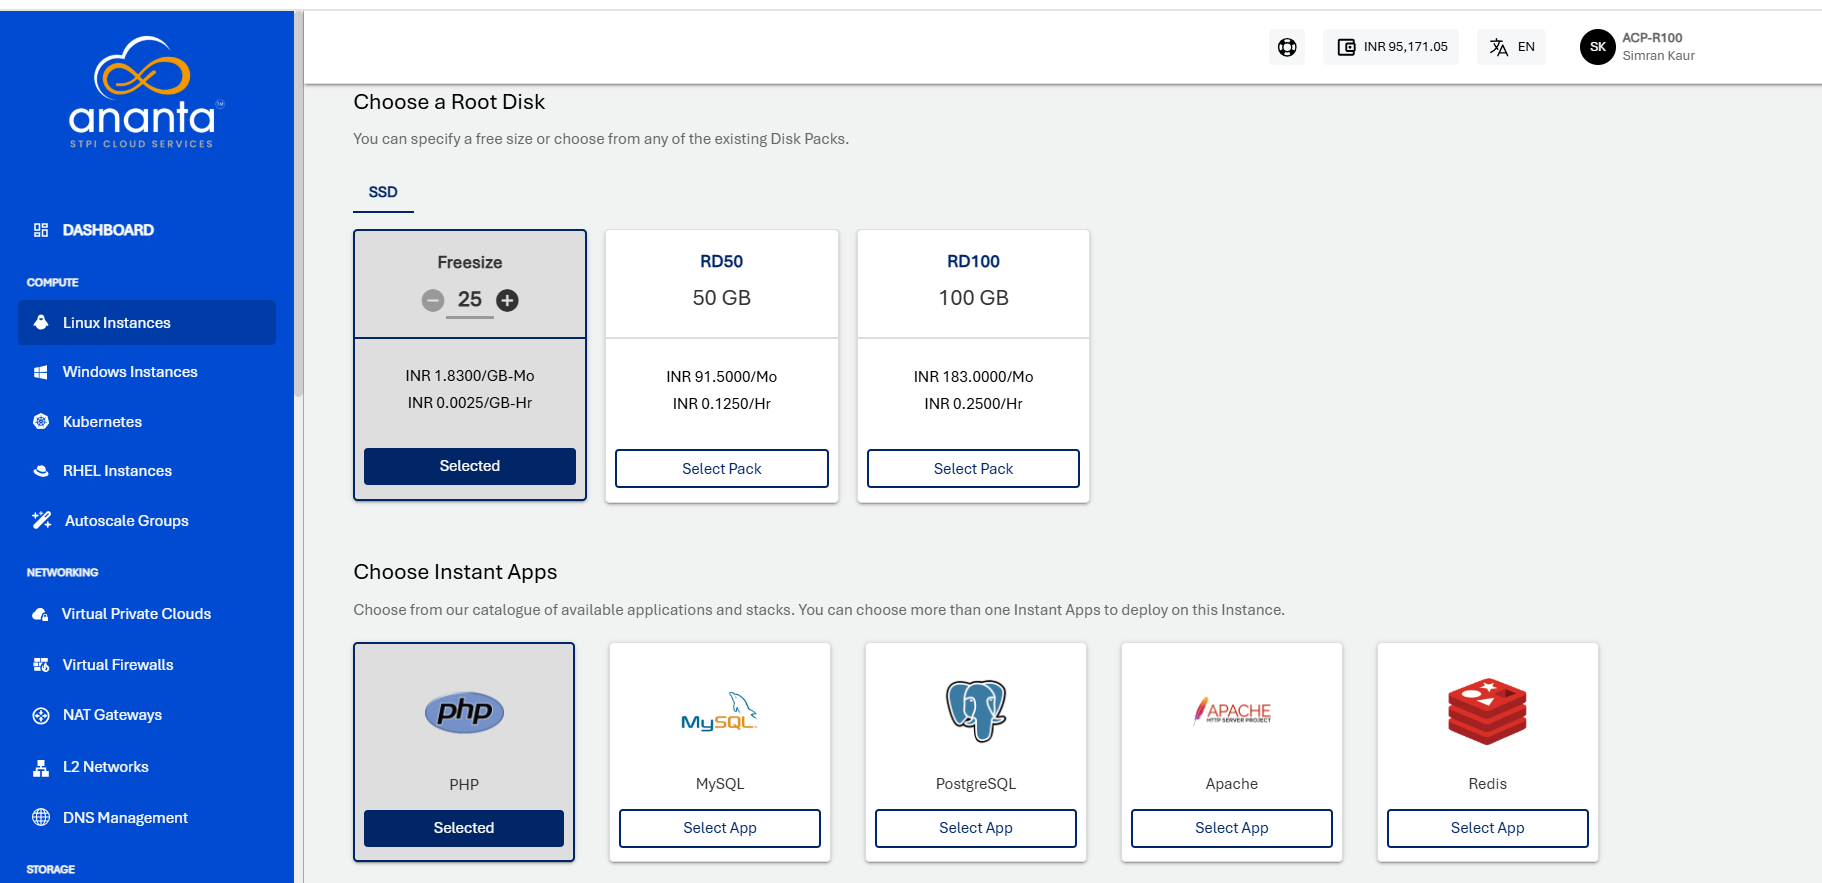Open Linux Instances menu item
Viewport: 1822px width, 883px height.
pyautogui.click(x=147, y=322)
